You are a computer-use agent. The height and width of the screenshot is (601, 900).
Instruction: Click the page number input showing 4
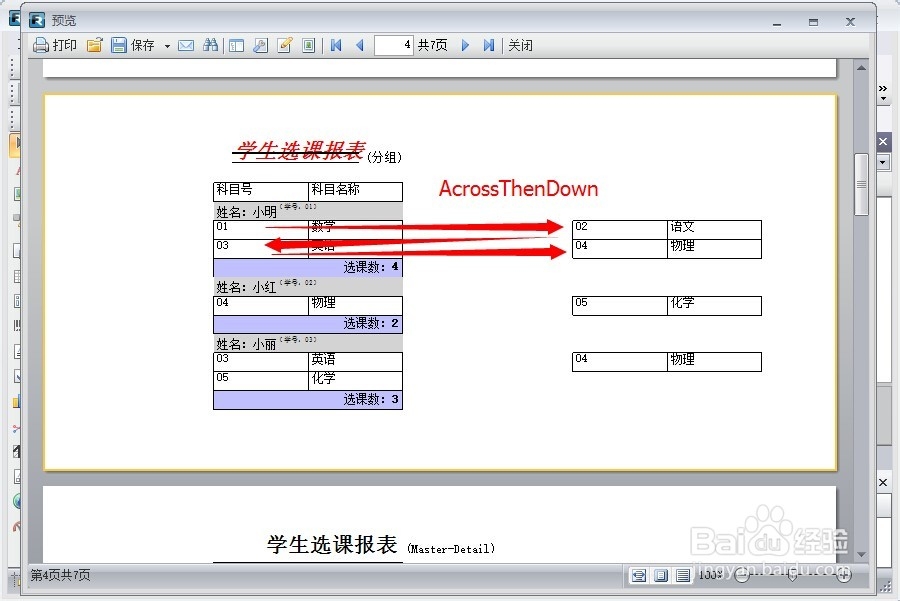[x=394, y=45]
